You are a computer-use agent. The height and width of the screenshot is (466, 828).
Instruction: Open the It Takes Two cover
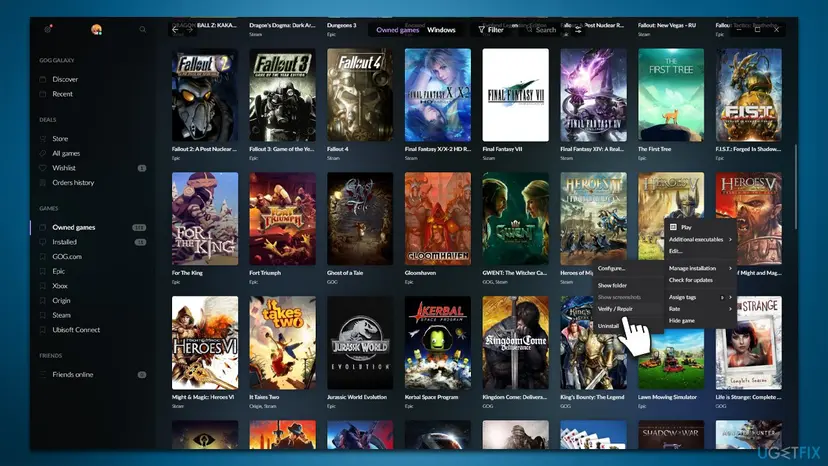283,343
